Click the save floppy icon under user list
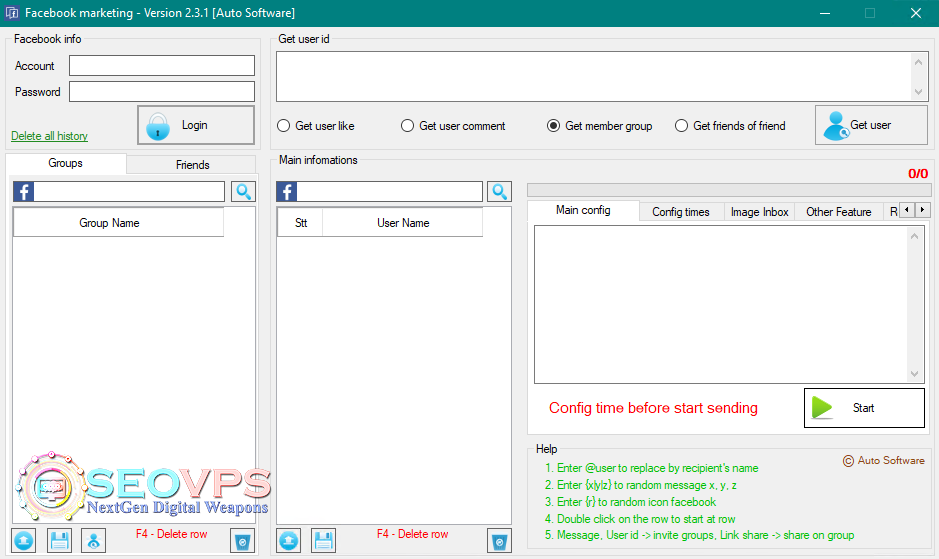Viewport: 939px width, 559px height. pos(323,540)
